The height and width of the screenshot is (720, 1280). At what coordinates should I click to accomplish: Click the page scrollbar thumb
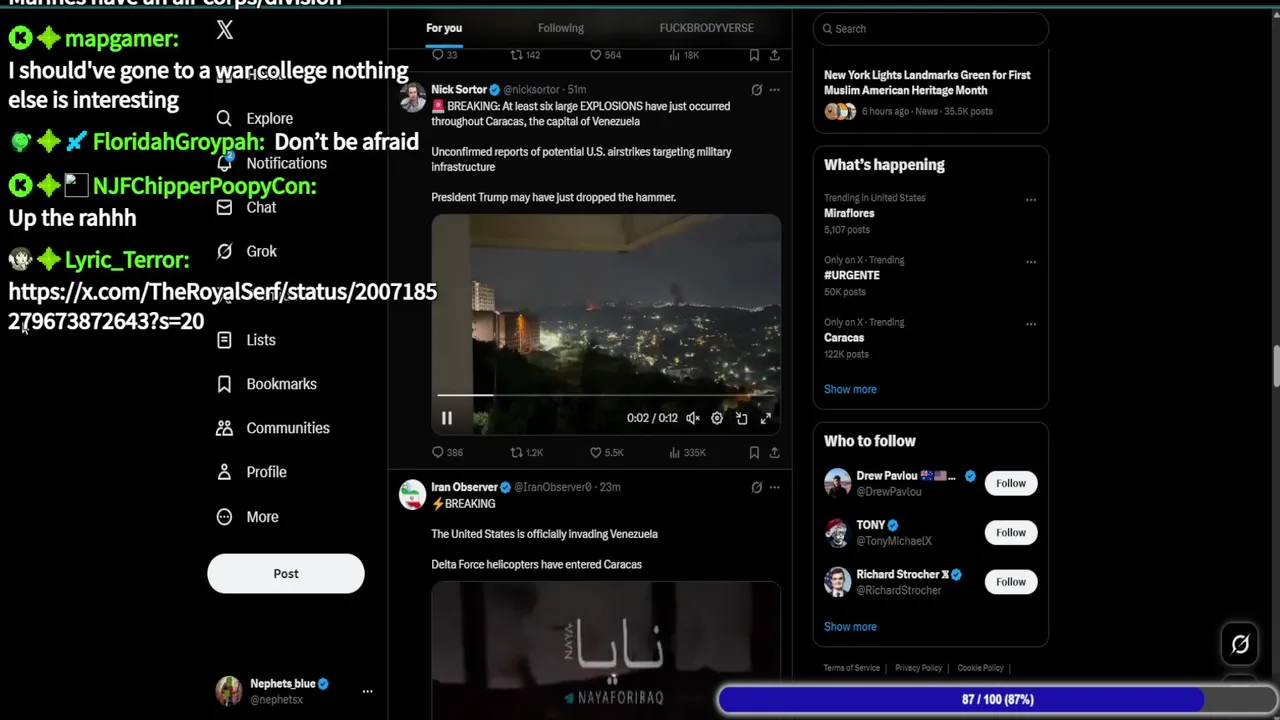1276,366
